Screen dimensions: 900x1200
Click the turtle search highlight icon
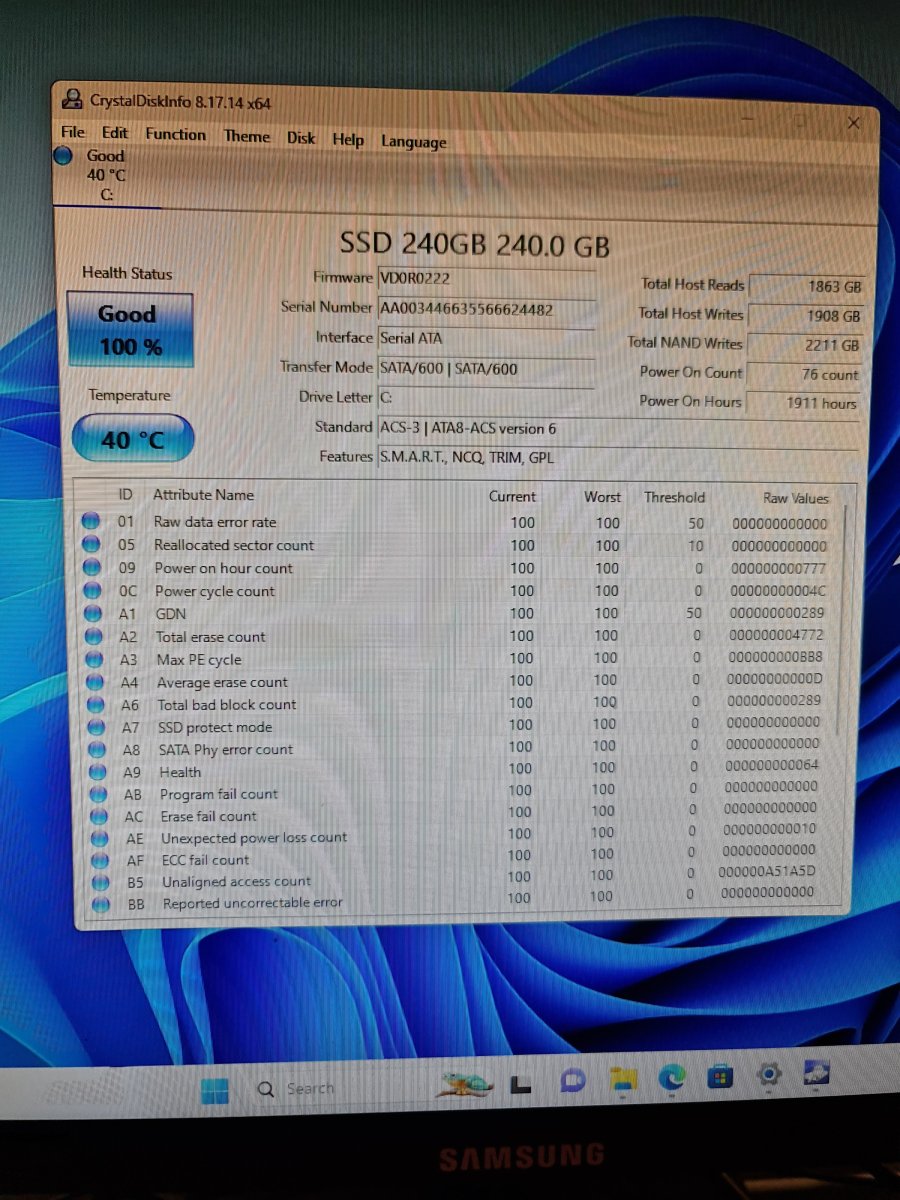pyautogui.click(x=463, y=1083)
